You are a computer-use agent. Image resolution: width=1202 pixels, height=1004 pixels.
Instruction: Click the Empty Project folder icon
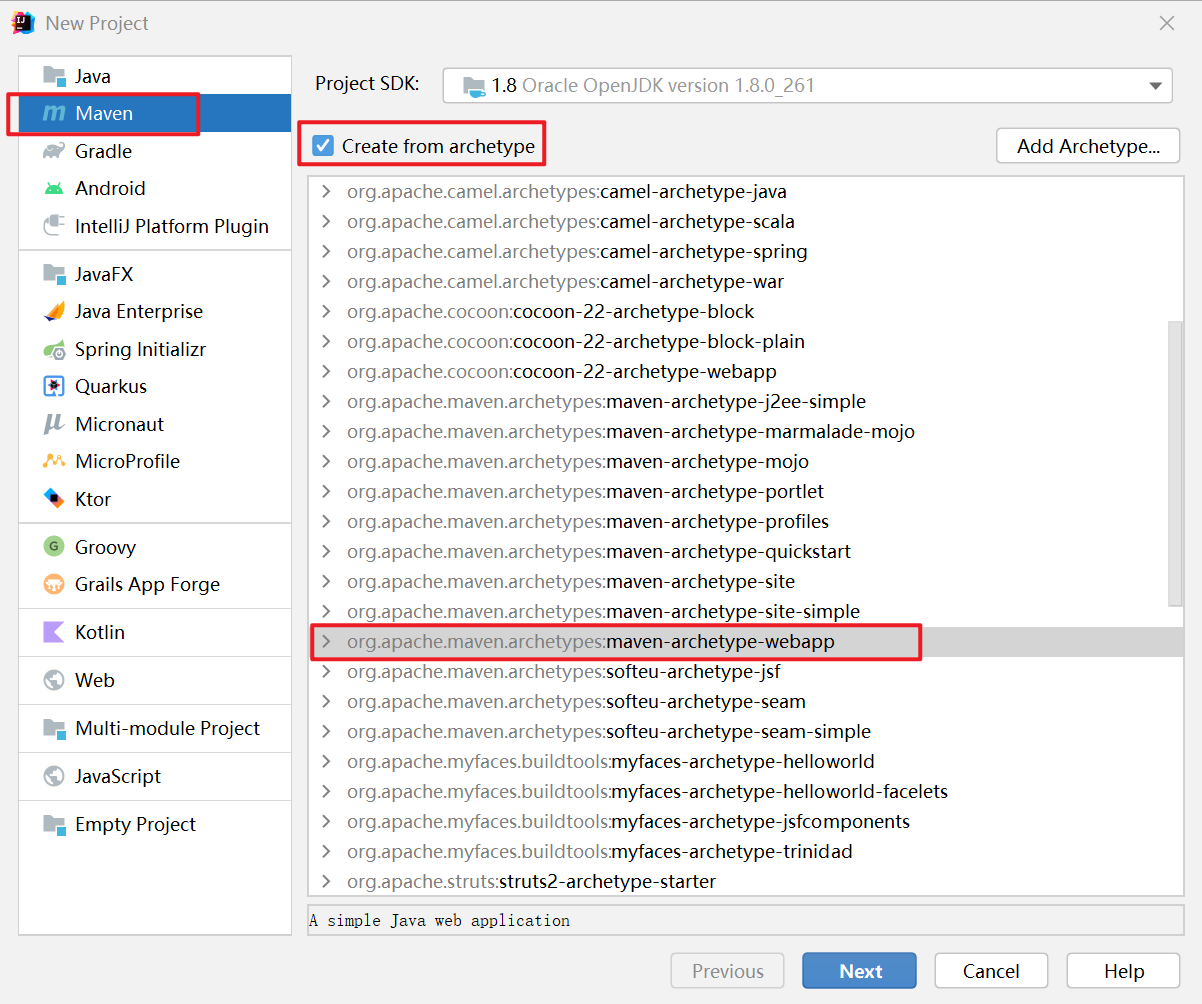coord(54,824)
